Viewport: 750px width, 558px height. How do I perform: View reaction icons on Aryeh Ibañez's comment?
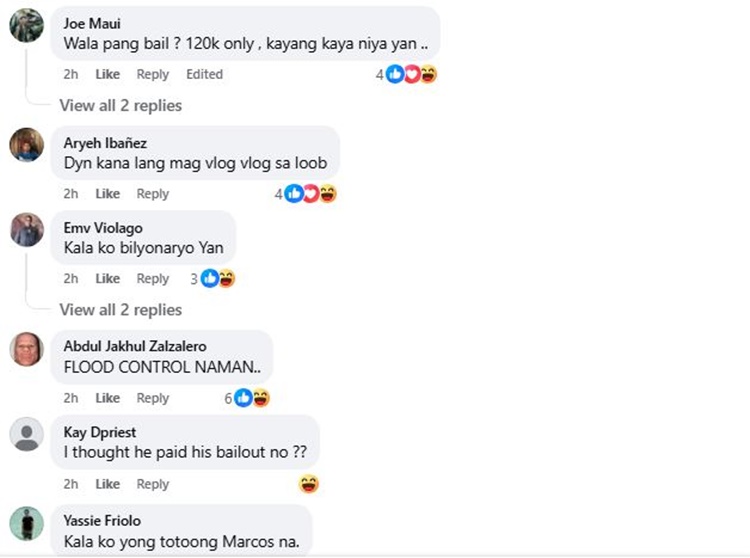(310, 194)
